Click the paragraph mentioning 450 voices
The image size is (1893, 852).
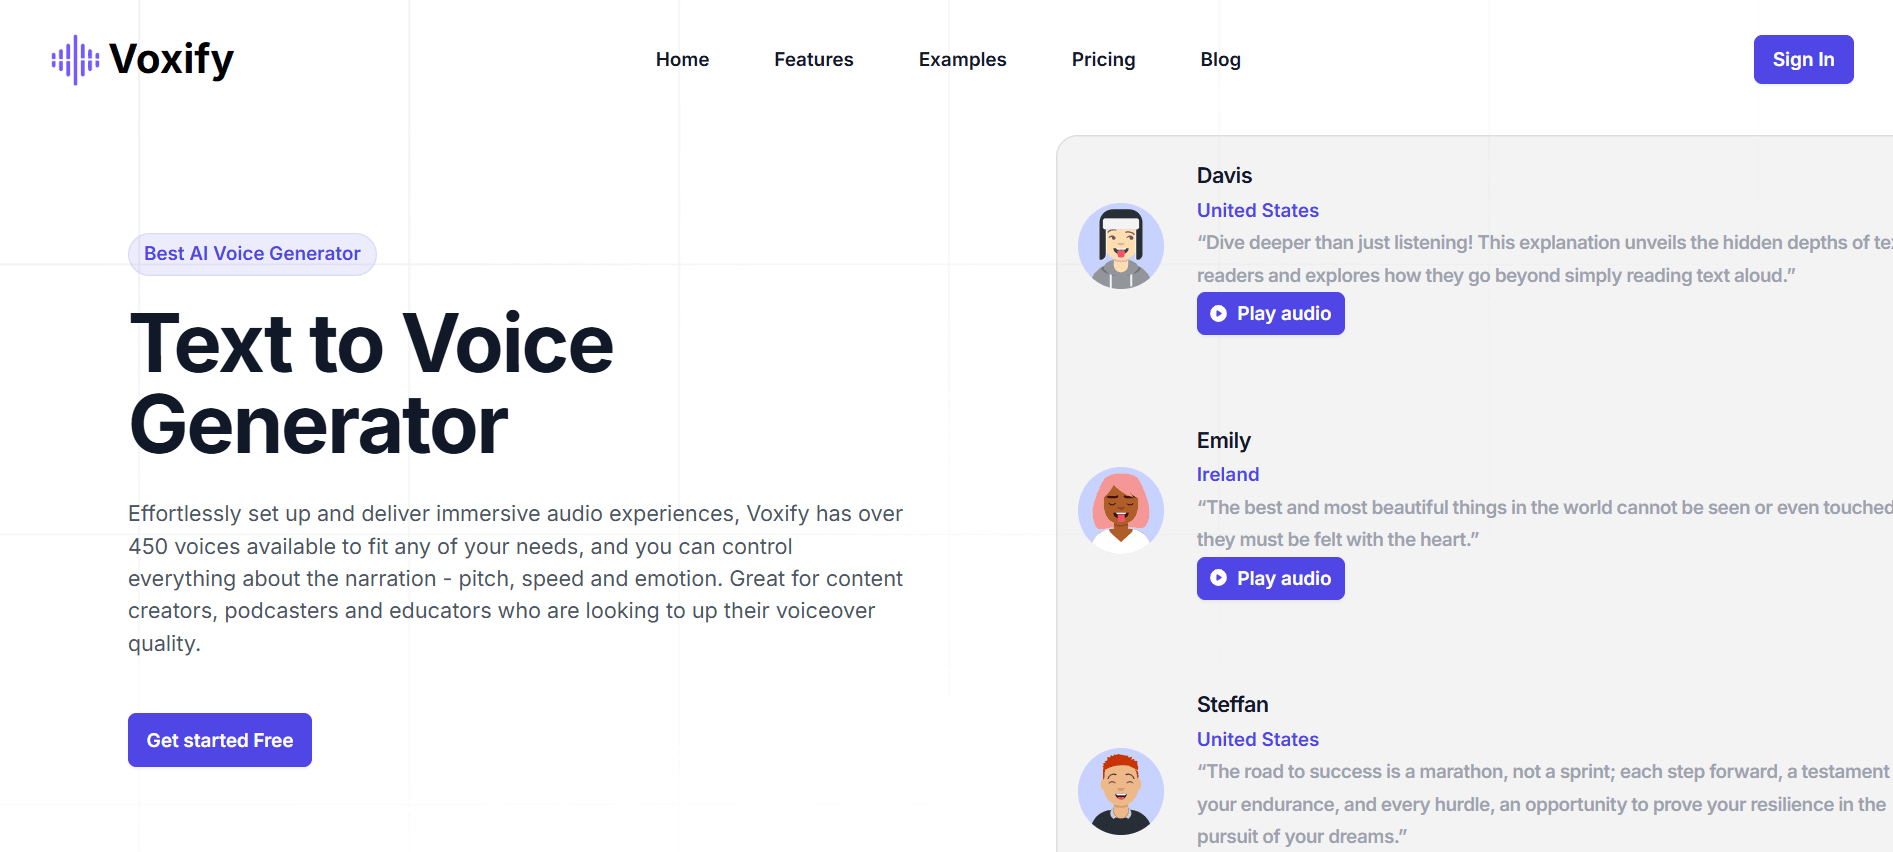515,578
